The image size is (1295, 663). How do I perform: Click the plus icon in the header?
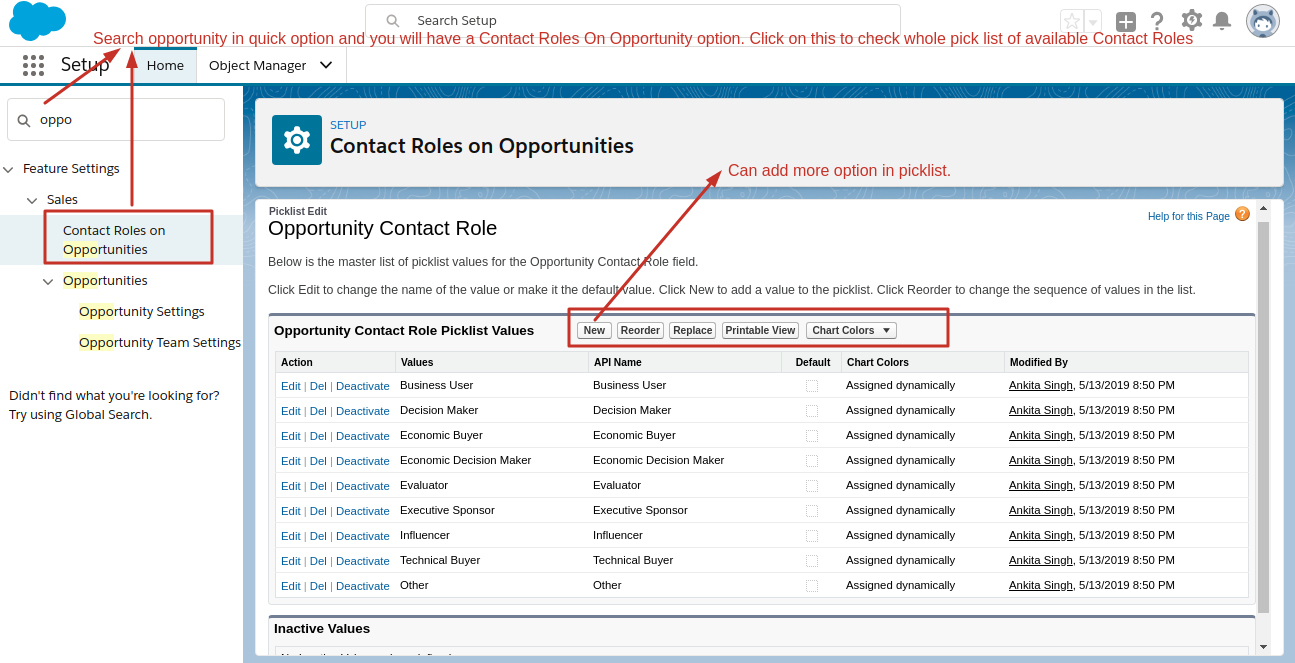[x=1124, y=20]
